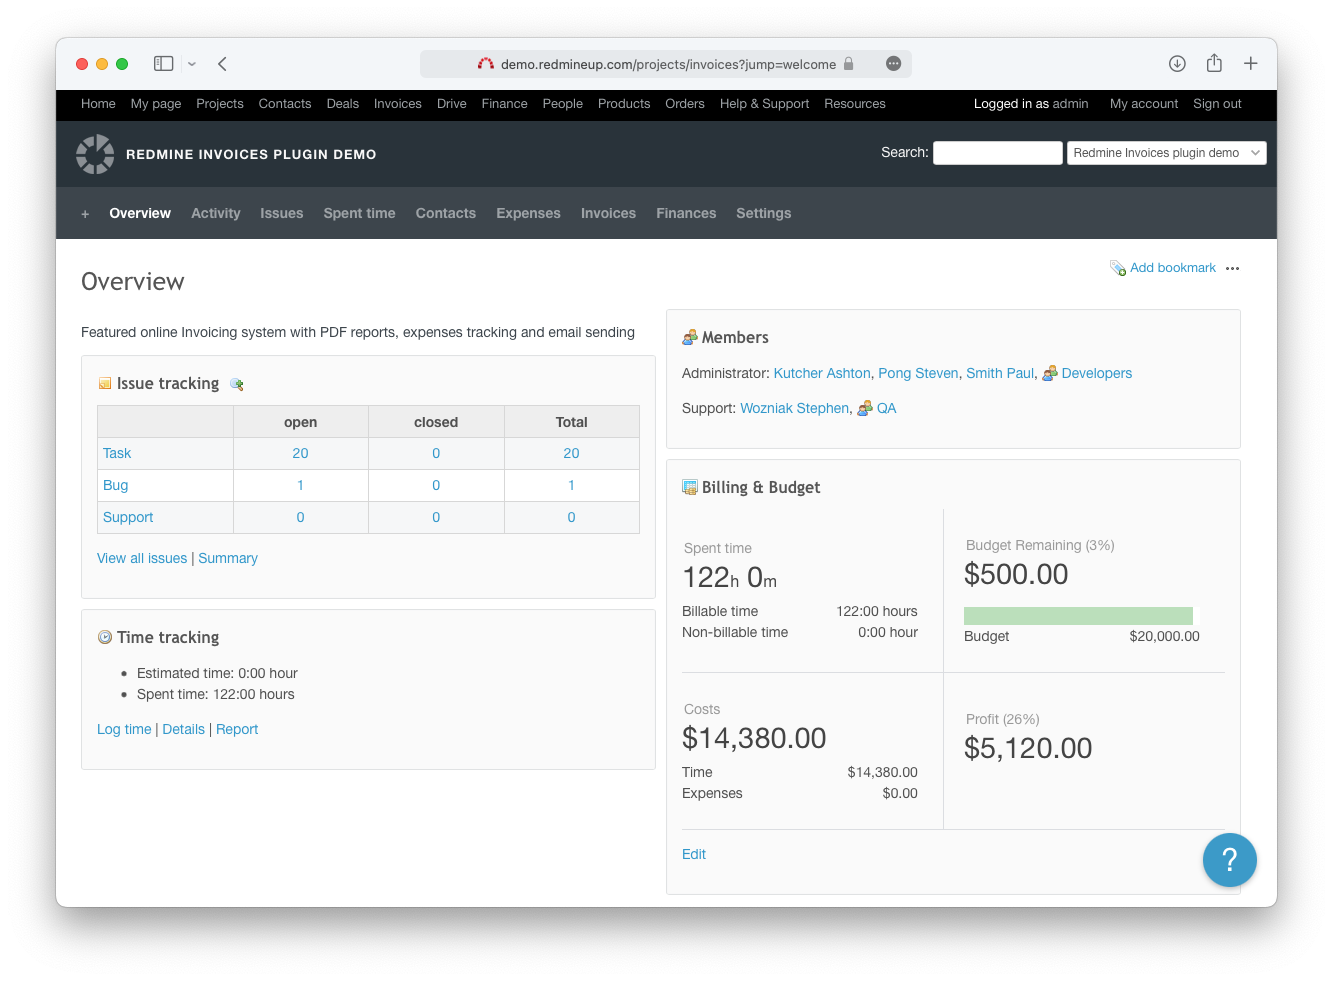Open the page options ellipsis in address bar
Viewport: 1333px width, 981px height.
[x=893, y=64]
